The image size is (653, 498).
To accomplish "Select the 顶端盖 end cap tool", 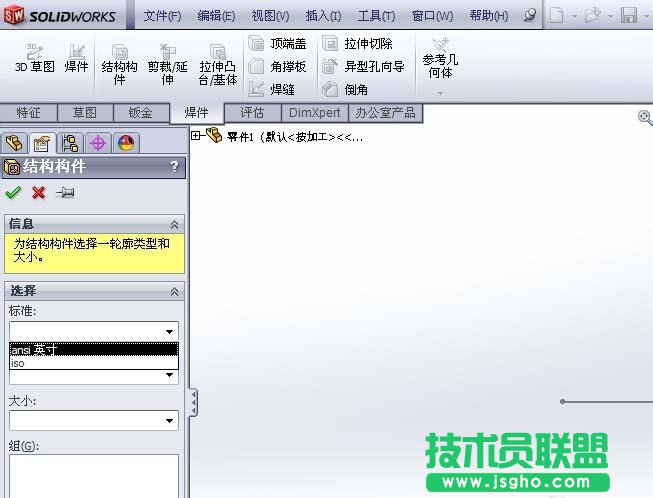I will [x=277, y=43].
